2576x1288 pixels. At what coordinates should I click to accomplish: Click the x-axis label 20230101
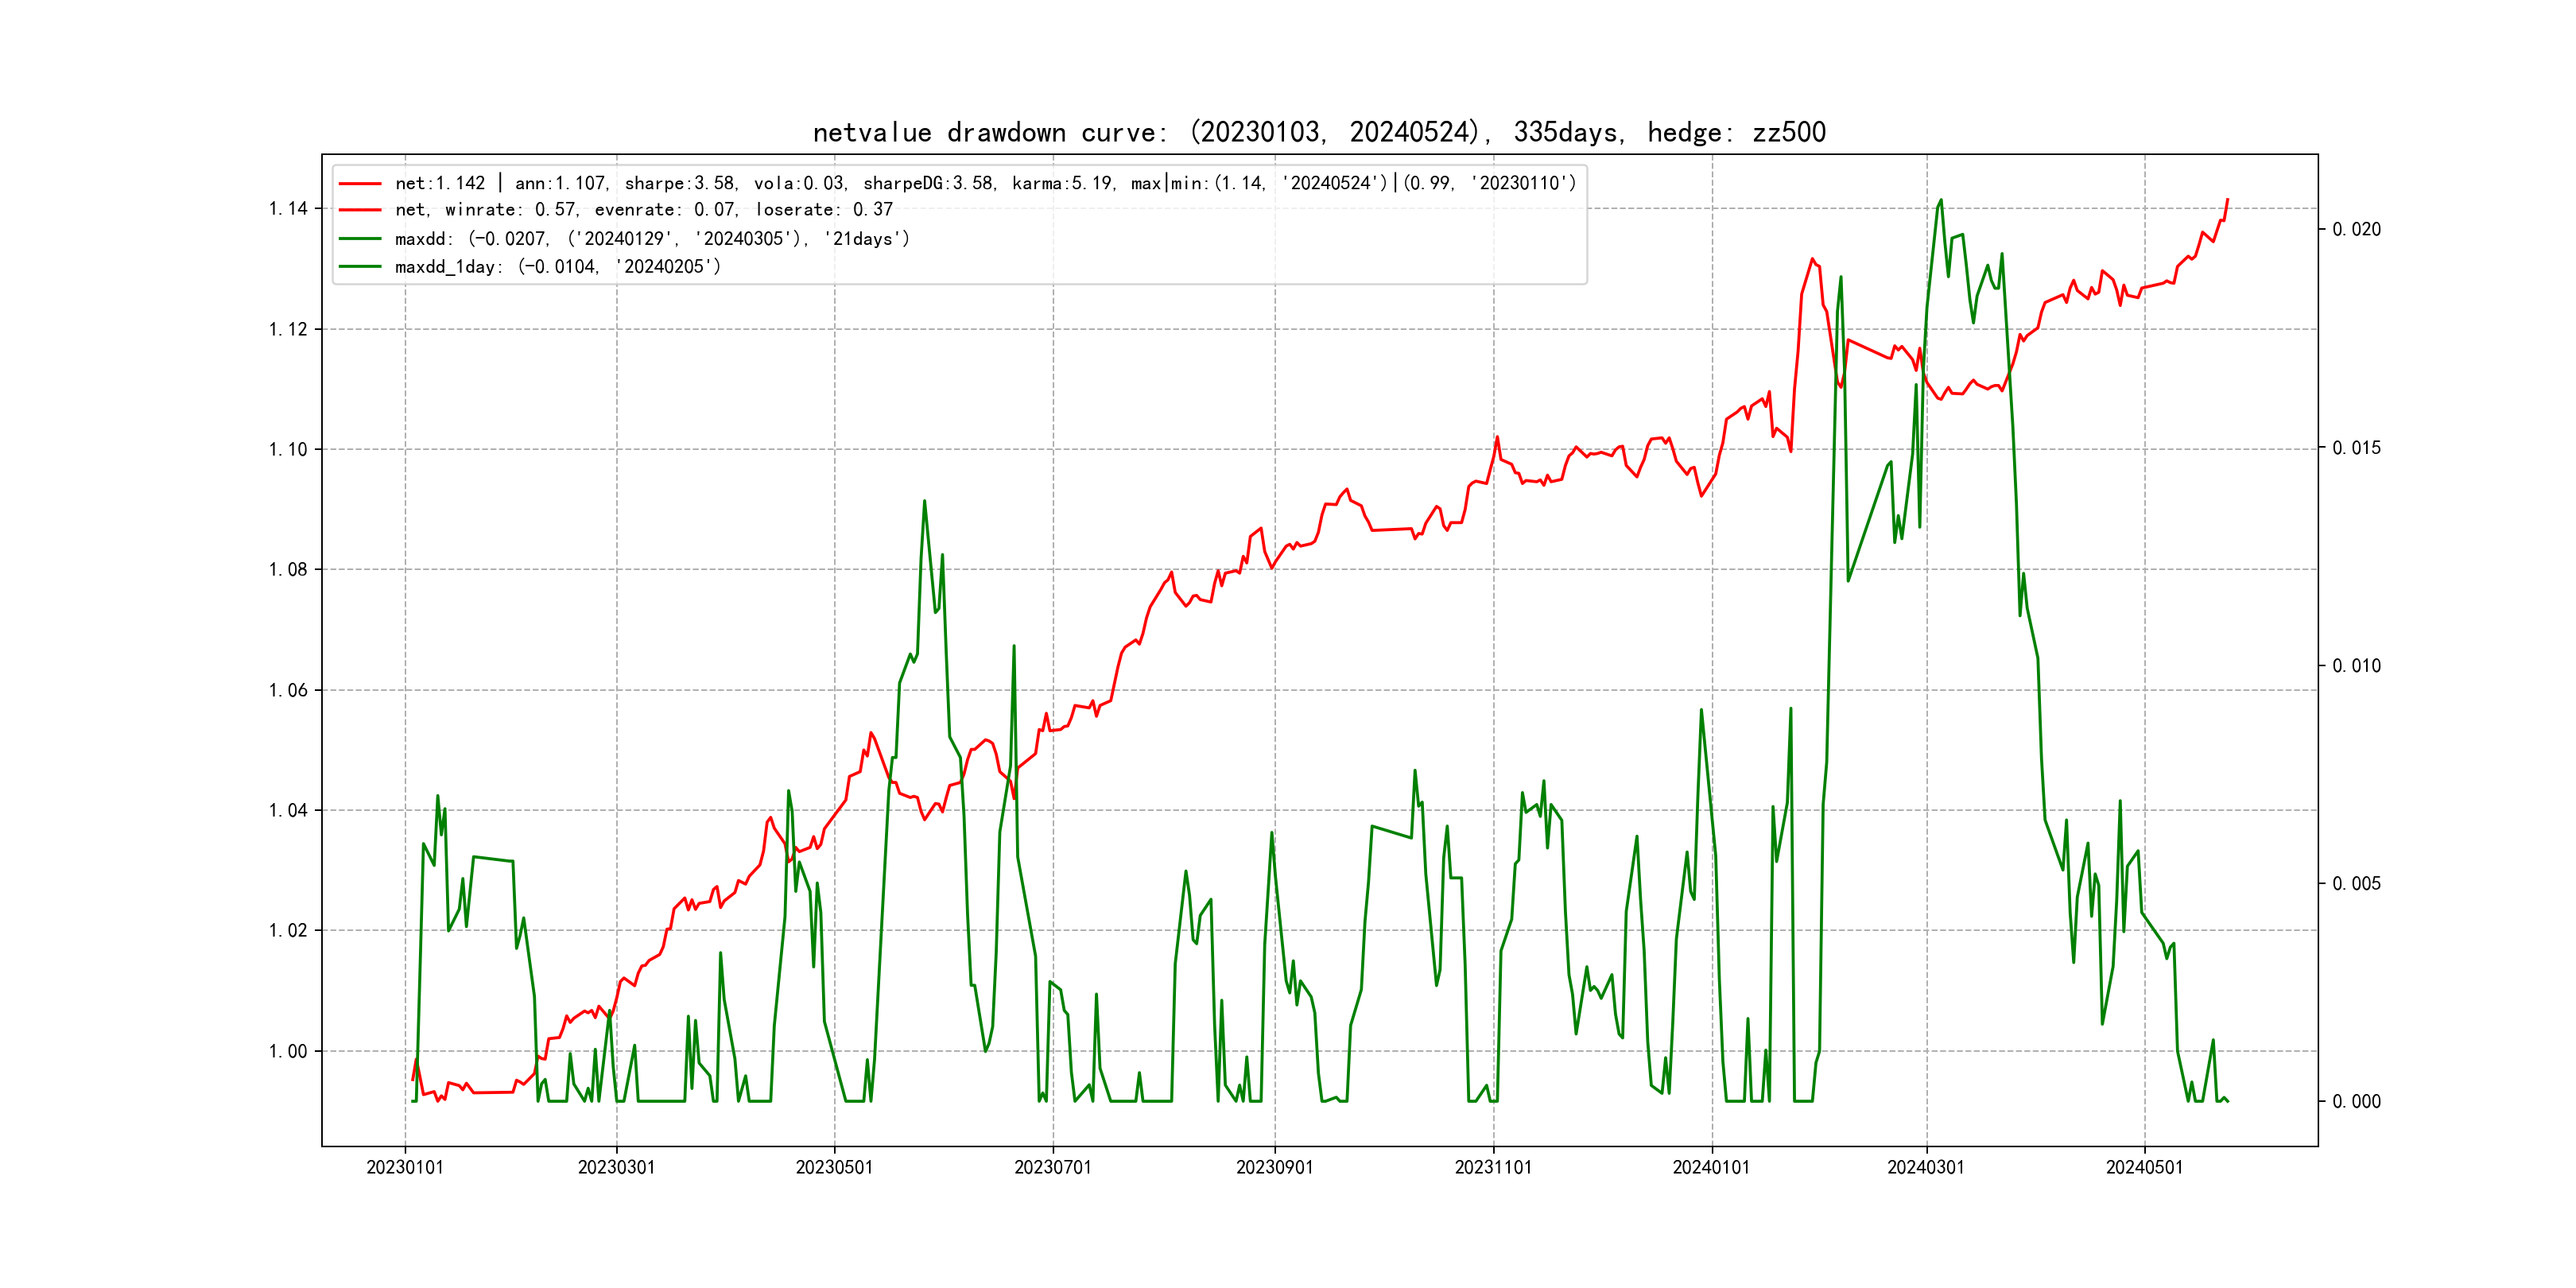tap(405, 1167)
